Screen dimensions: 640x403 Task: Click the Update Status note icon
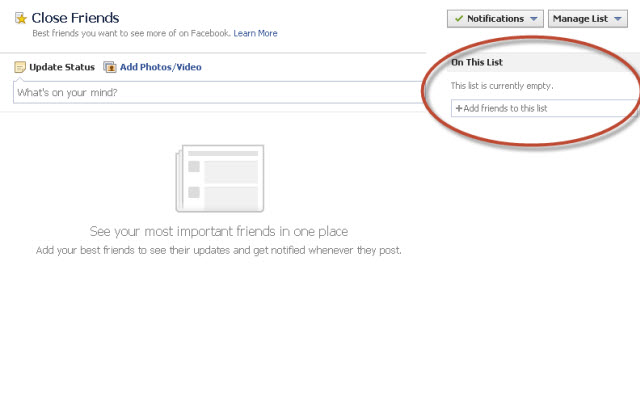20,67
